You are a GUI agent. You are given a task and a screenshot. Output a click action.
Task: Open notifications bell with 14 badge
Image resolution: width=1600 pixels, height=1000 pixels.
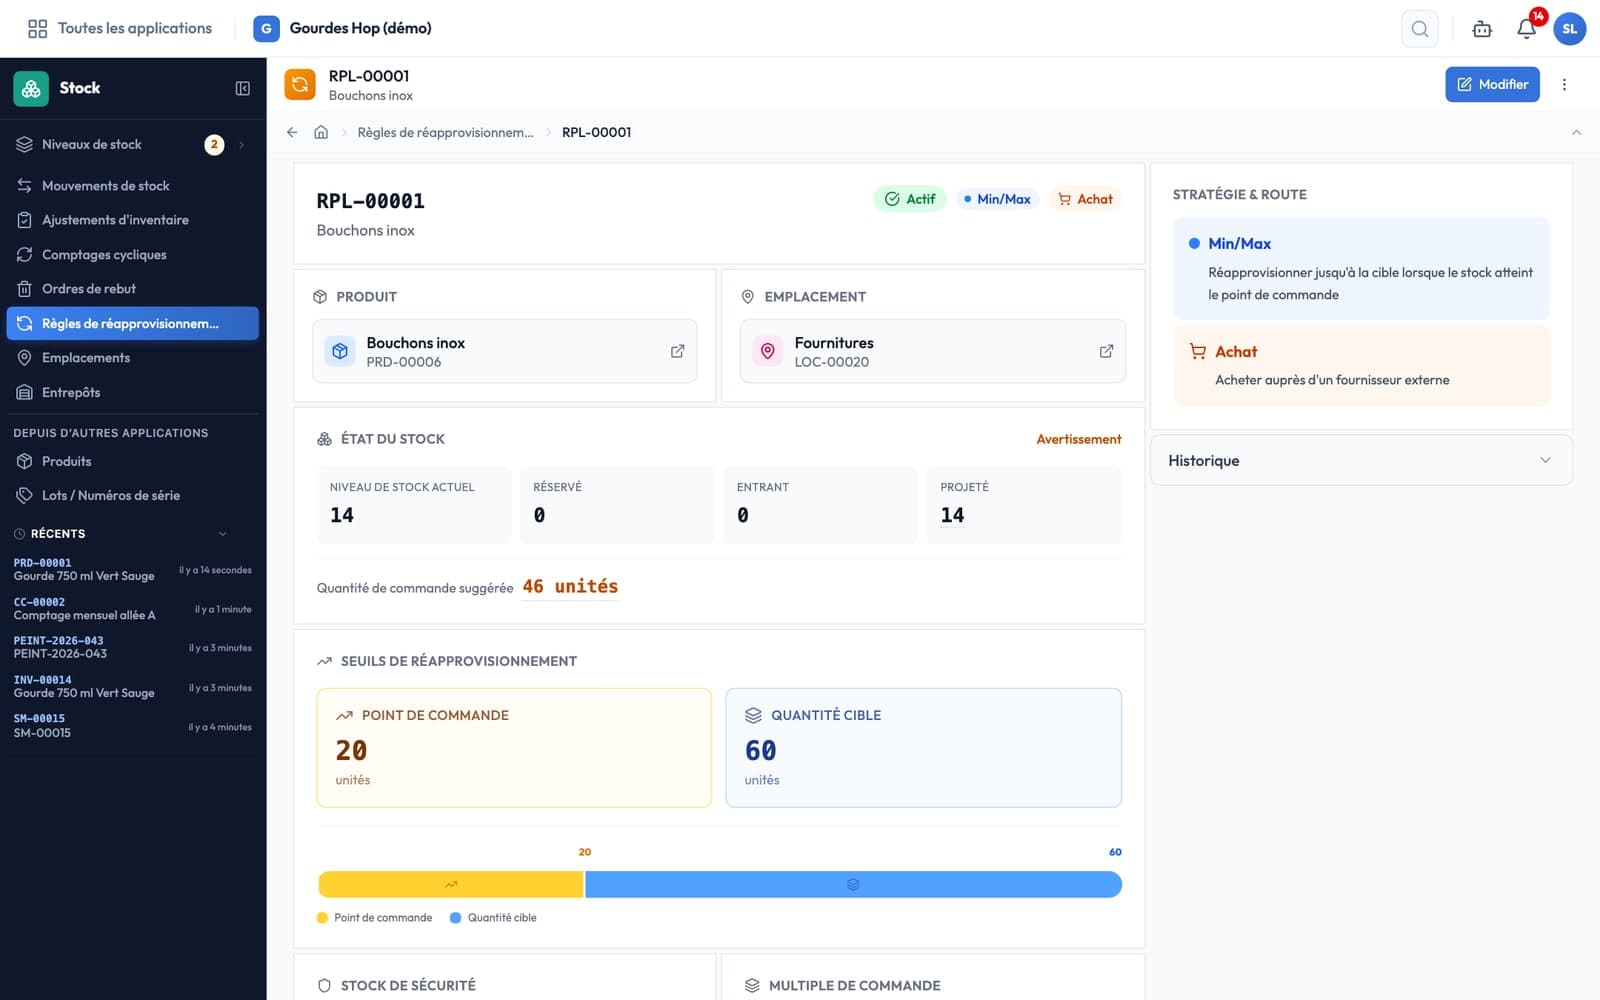pos(1526,29)
